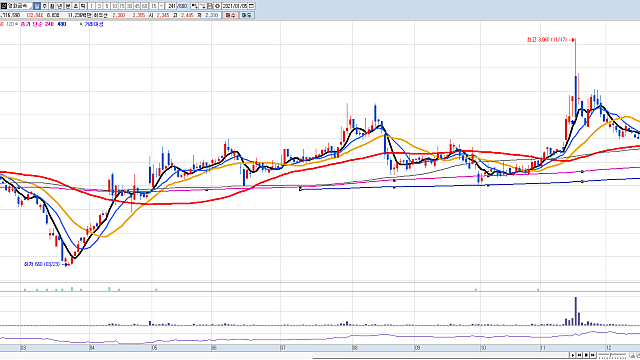Image resolution: width=640 pixels, height=360 pixels.
Task: Click the horizontal chart scrollbar
Action: 441,355
